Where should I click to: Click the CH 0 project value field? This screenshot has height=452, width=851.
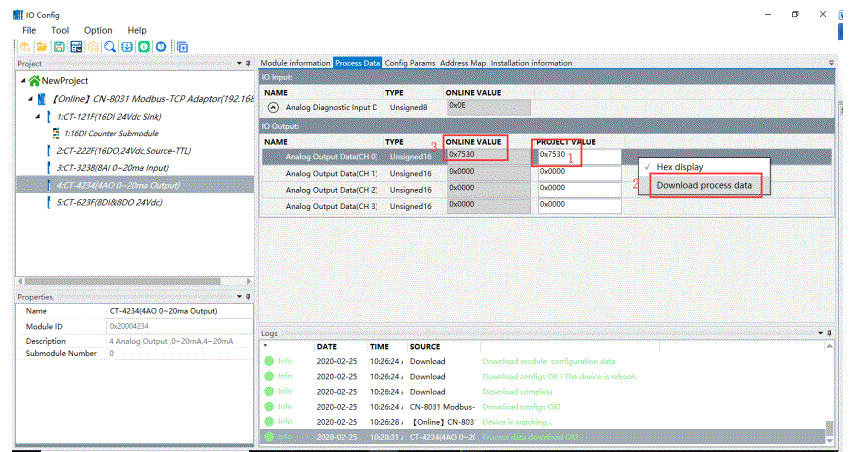point(579,157)
